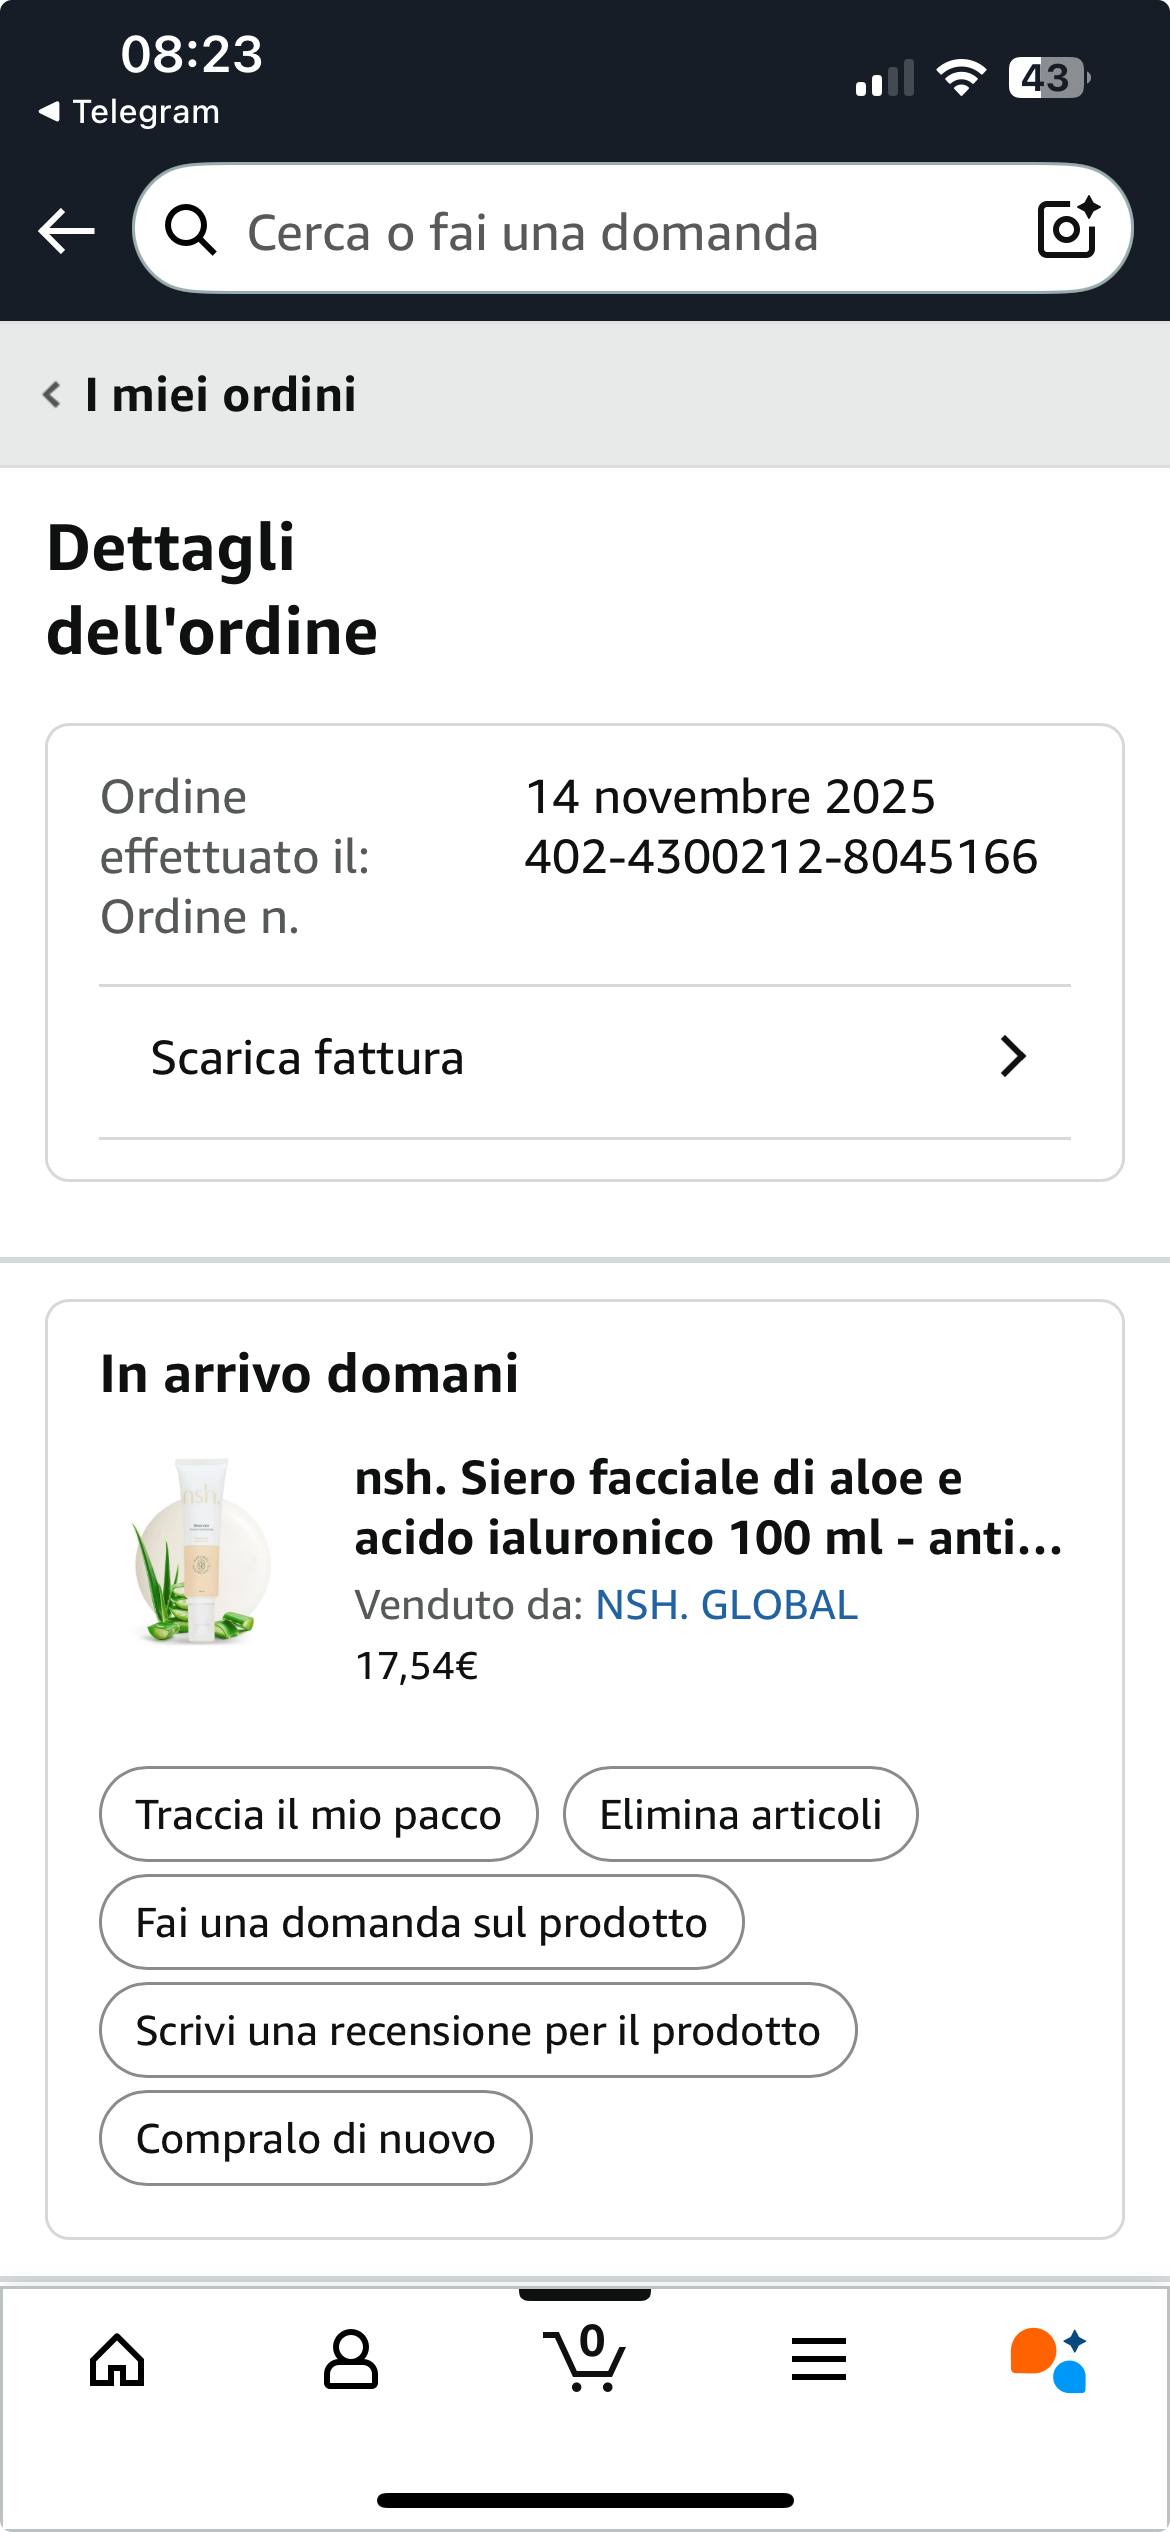Return to Telegram via status bar
This screenshot has width=1170, height=2532.
click(130, 112)
